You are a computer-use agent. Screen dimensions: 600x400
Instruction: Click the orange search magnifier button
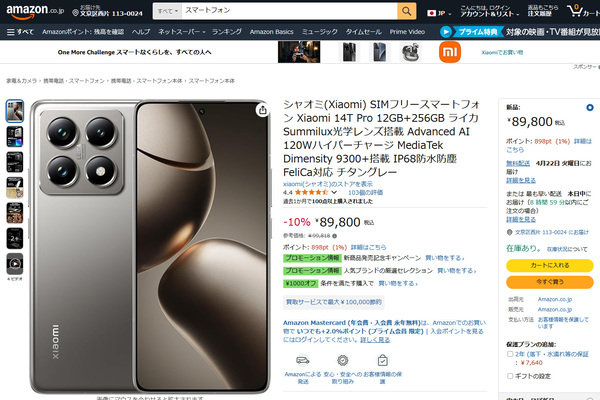pos(406,11)
